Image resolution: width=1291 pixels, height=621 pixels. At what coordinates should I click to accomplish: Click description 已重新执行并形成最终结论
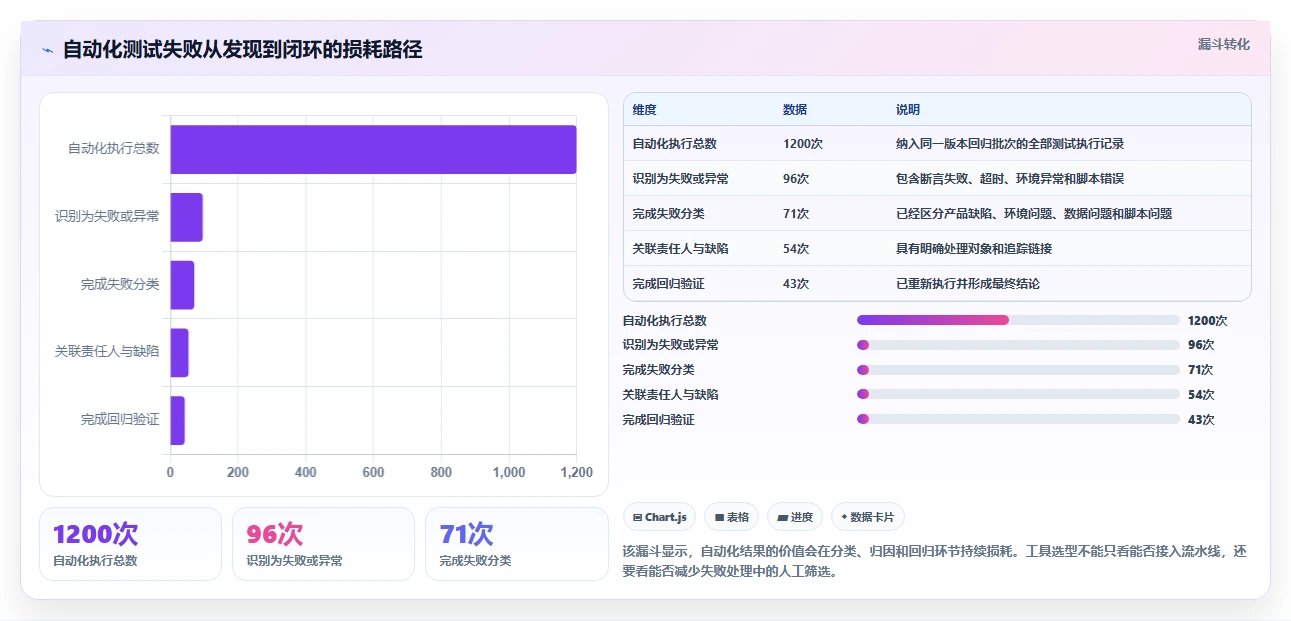[968, 284]
